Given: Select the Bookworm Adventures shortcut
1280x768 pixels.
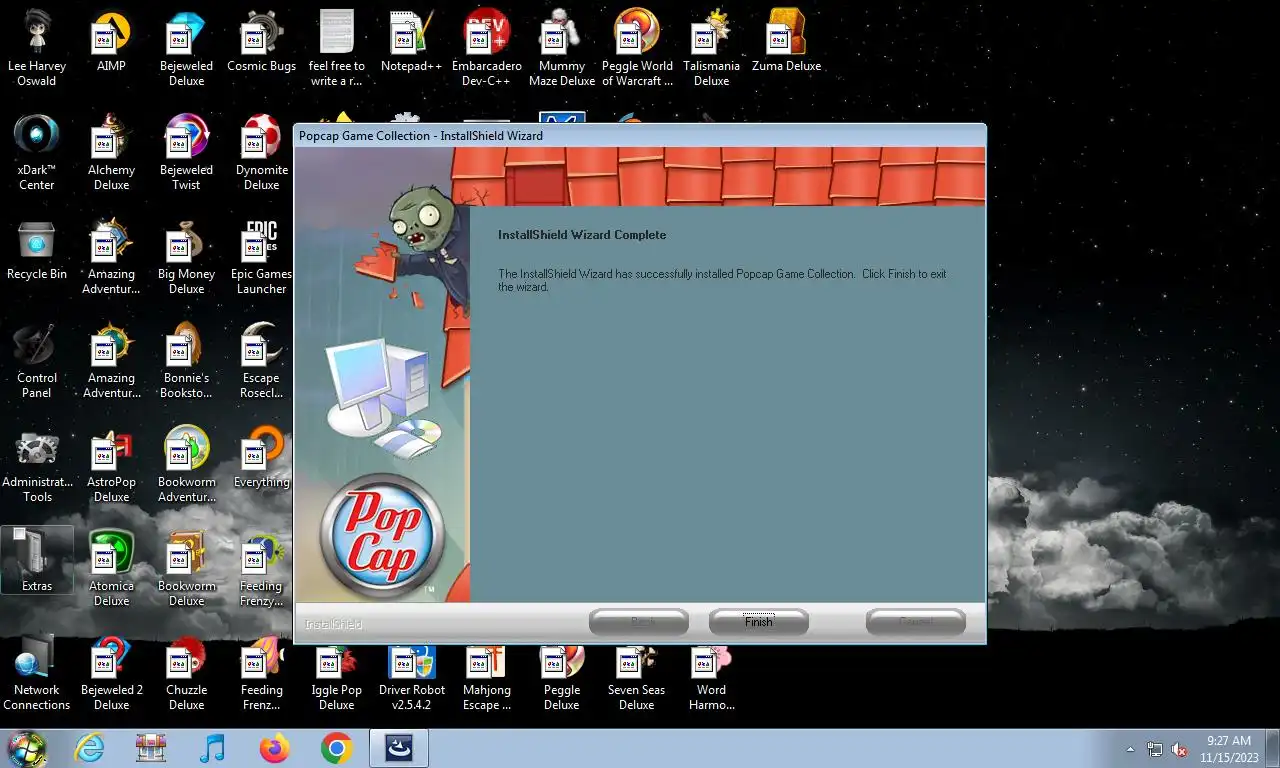Looking at the screenshot, I should [186, 464].
